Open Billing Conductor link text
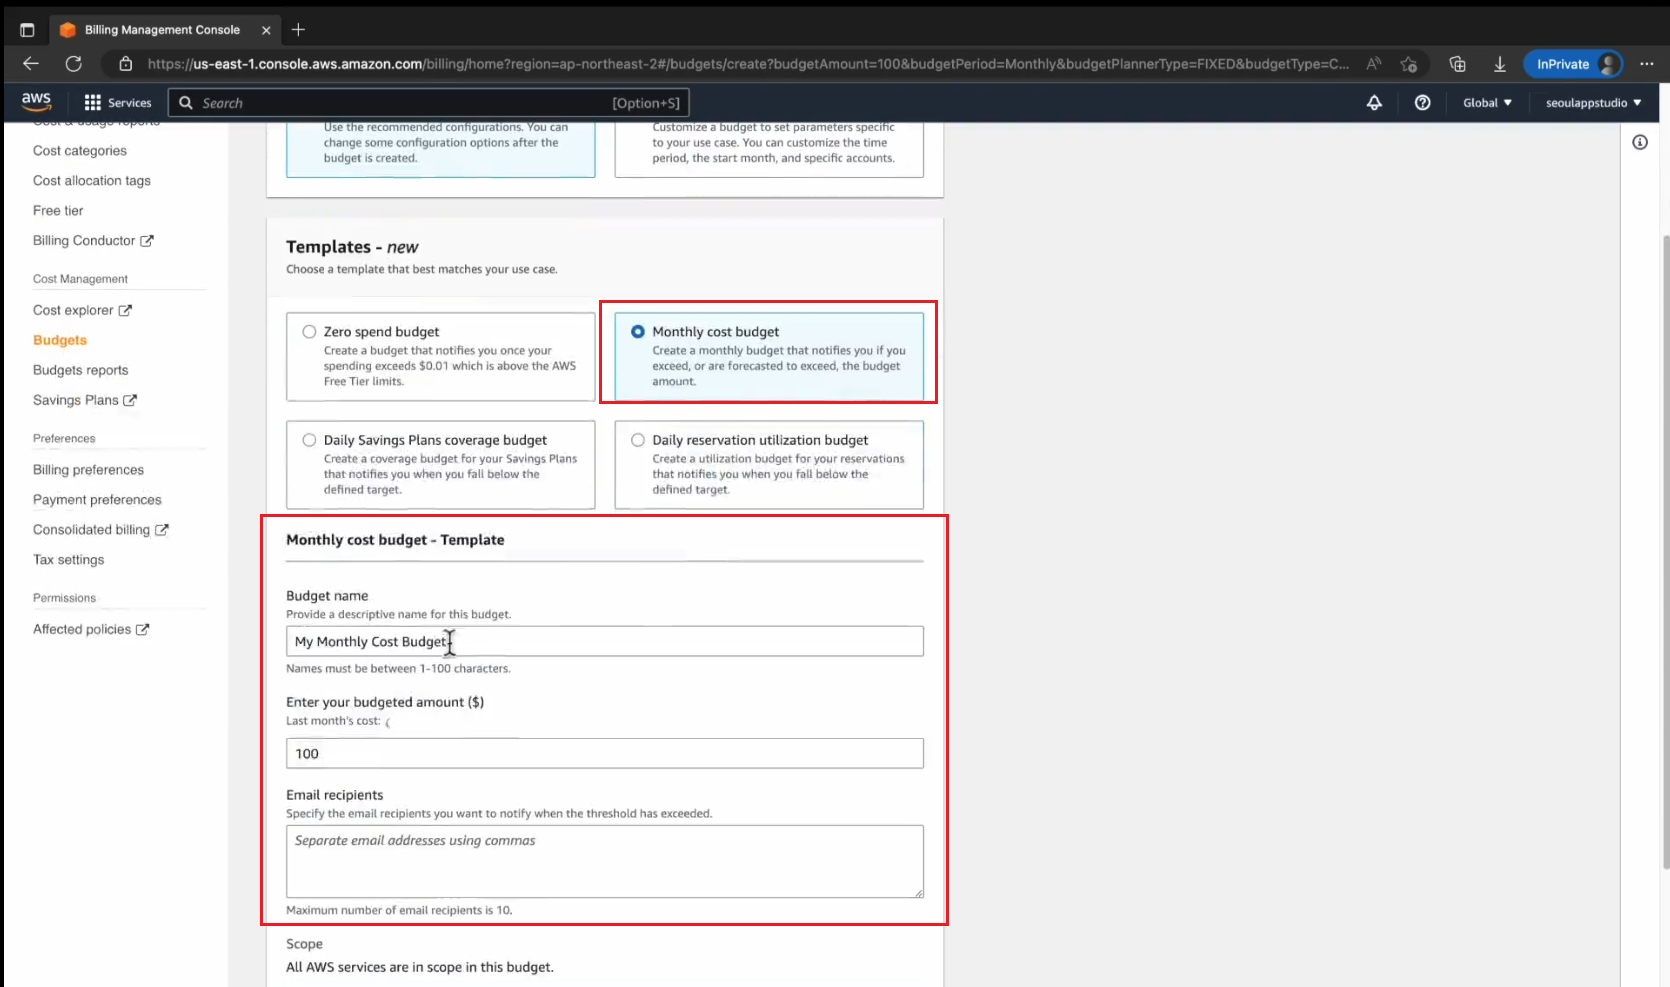 (84, 241)
